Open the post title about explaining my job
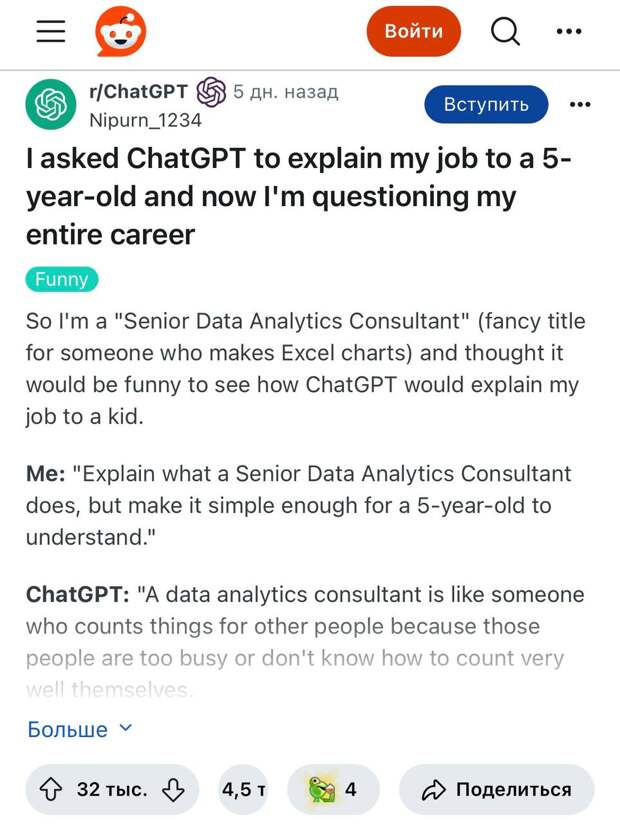Screen dimensions: 620x824 298,196
